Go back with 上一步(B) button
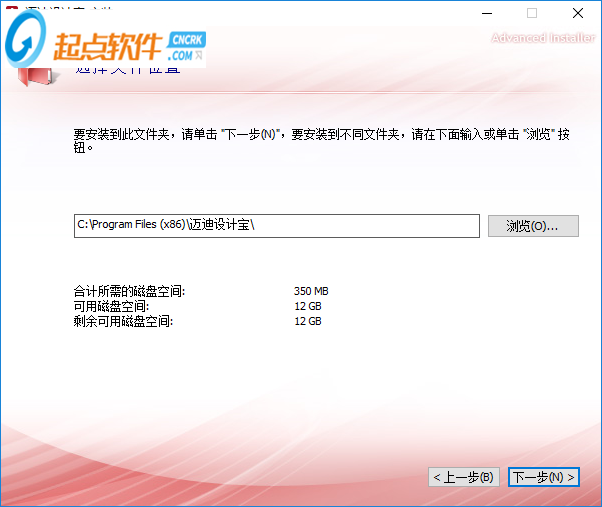Screen dimensions: 602x507 point(464,477)
